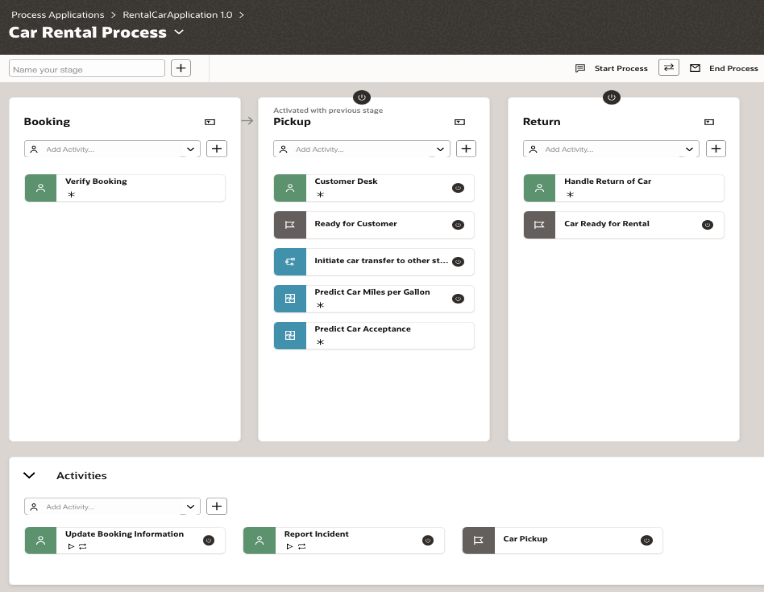Open the Car Rental Process title dropdown
764x592 pixels.
point(179,32)
